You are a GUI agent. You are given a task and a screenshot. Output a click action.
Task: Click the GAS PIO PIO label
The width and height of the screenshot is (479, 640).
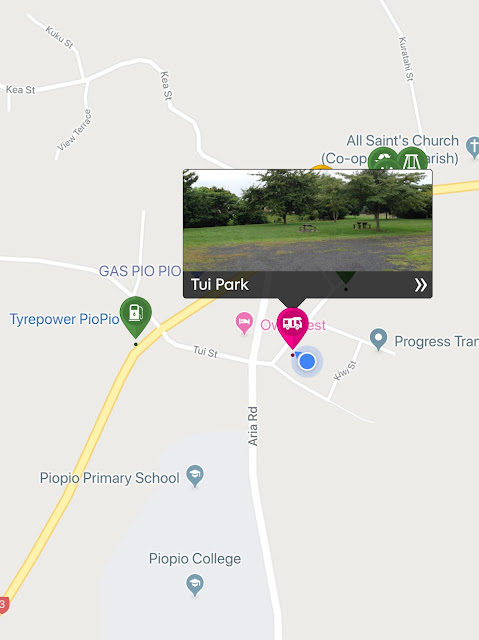tap(140, 271)
